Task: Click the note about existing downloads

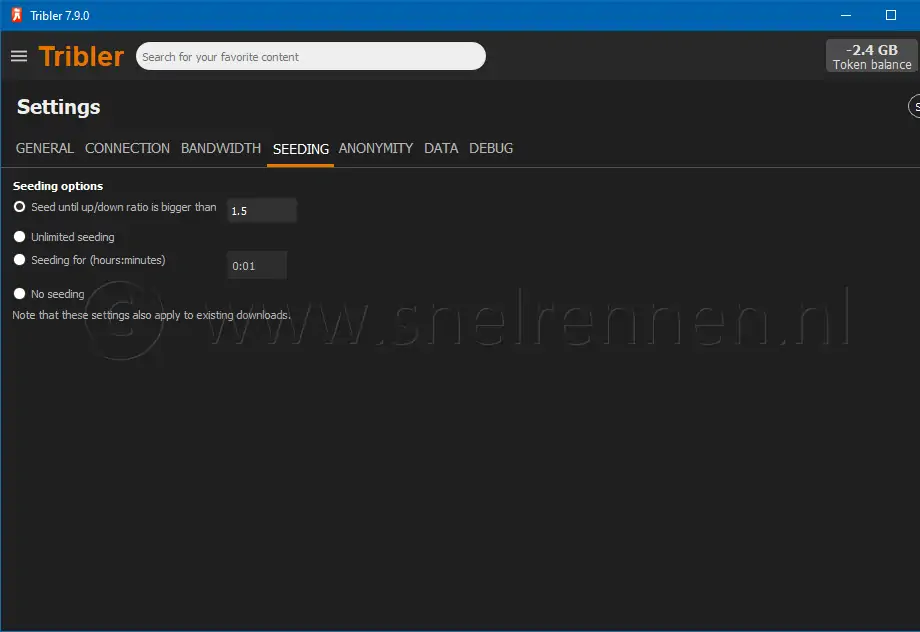Action: (x=151, y=315)
